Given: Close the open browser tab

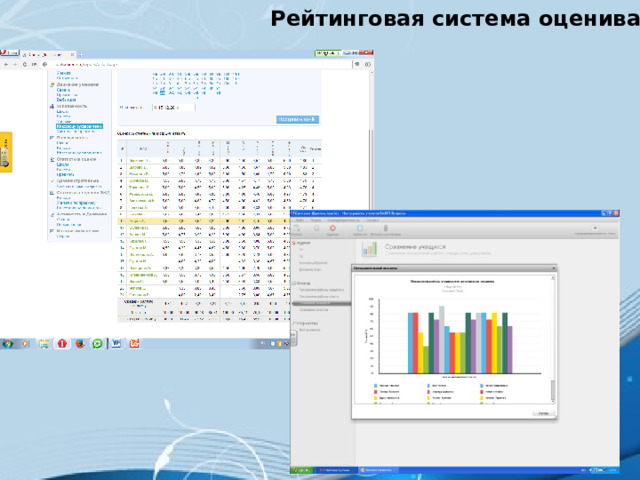Looking at the screenshot, I should click(x=72, y=54).
